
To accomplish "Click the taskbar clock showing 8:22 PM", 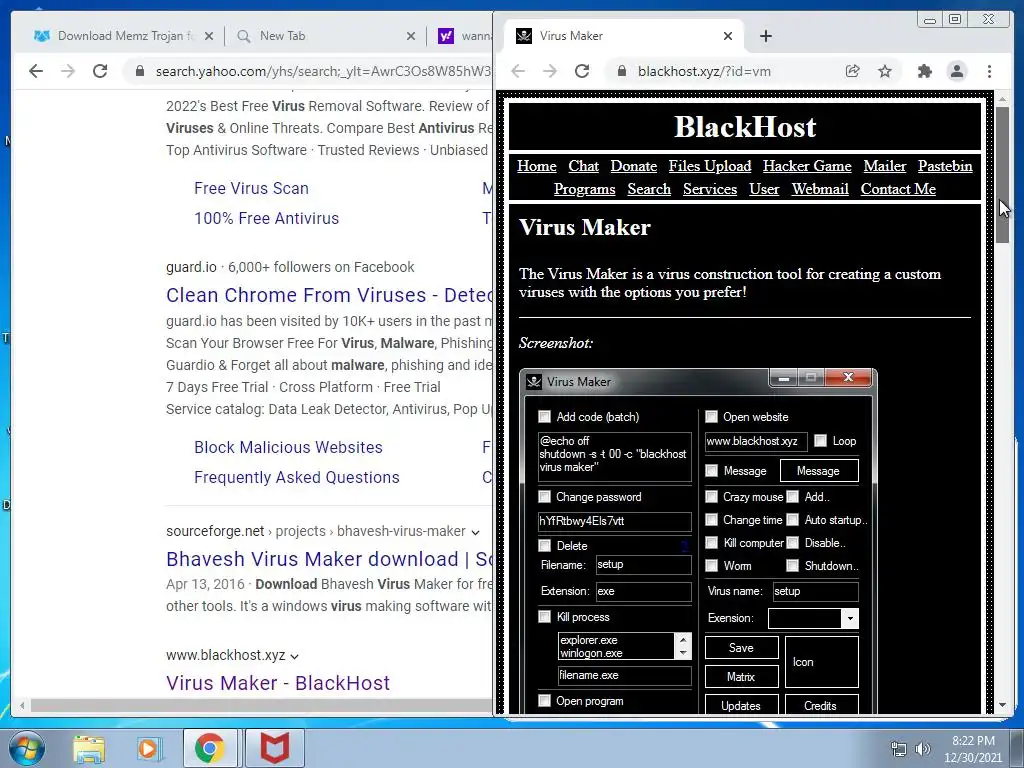I will 973,749.
